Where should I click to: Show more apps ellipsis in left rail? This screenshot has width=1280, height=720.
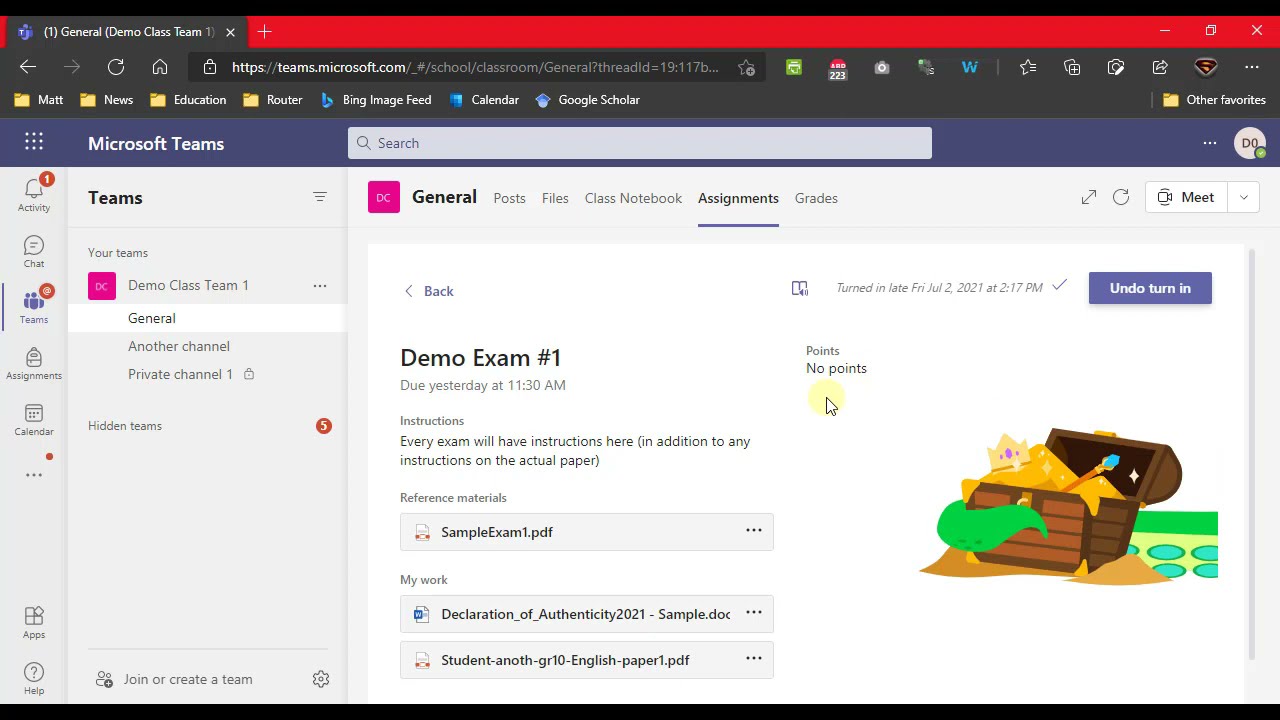tap(34, 475)
